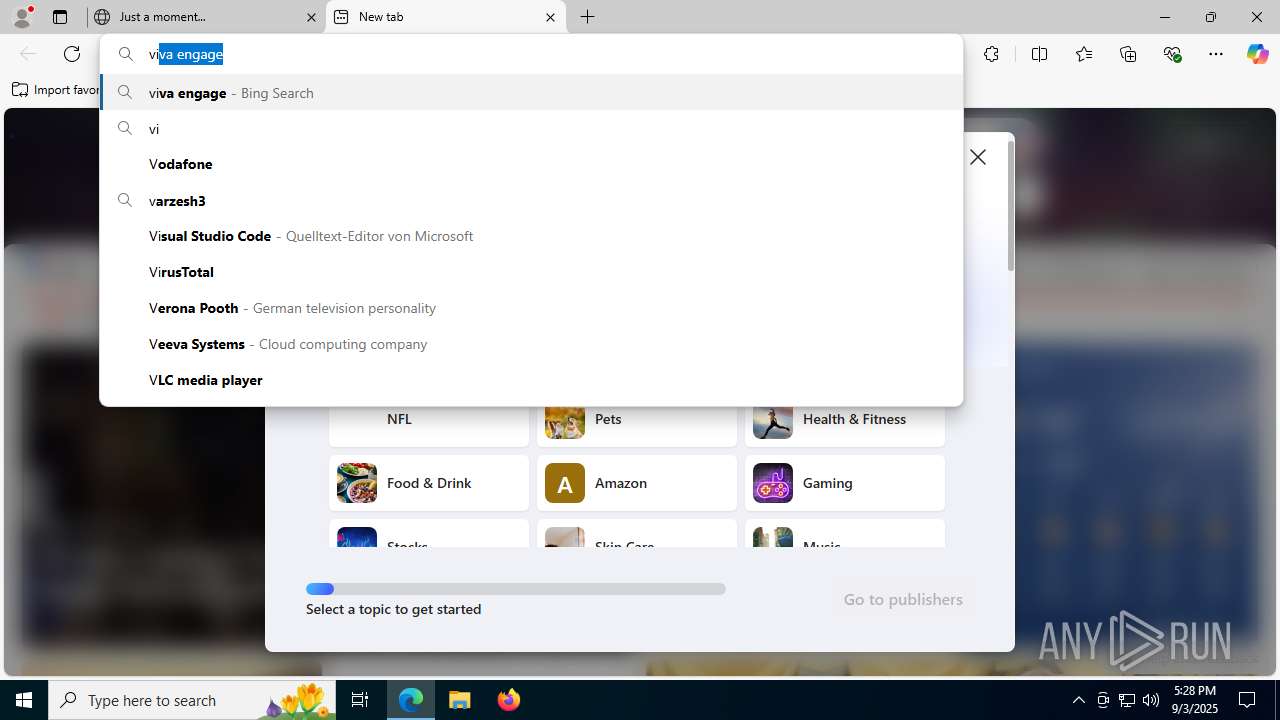The width and height of the screenshot is (1280, 720).
Task: Close the "Just a moment..." tab
Action: tap(311, 17)
